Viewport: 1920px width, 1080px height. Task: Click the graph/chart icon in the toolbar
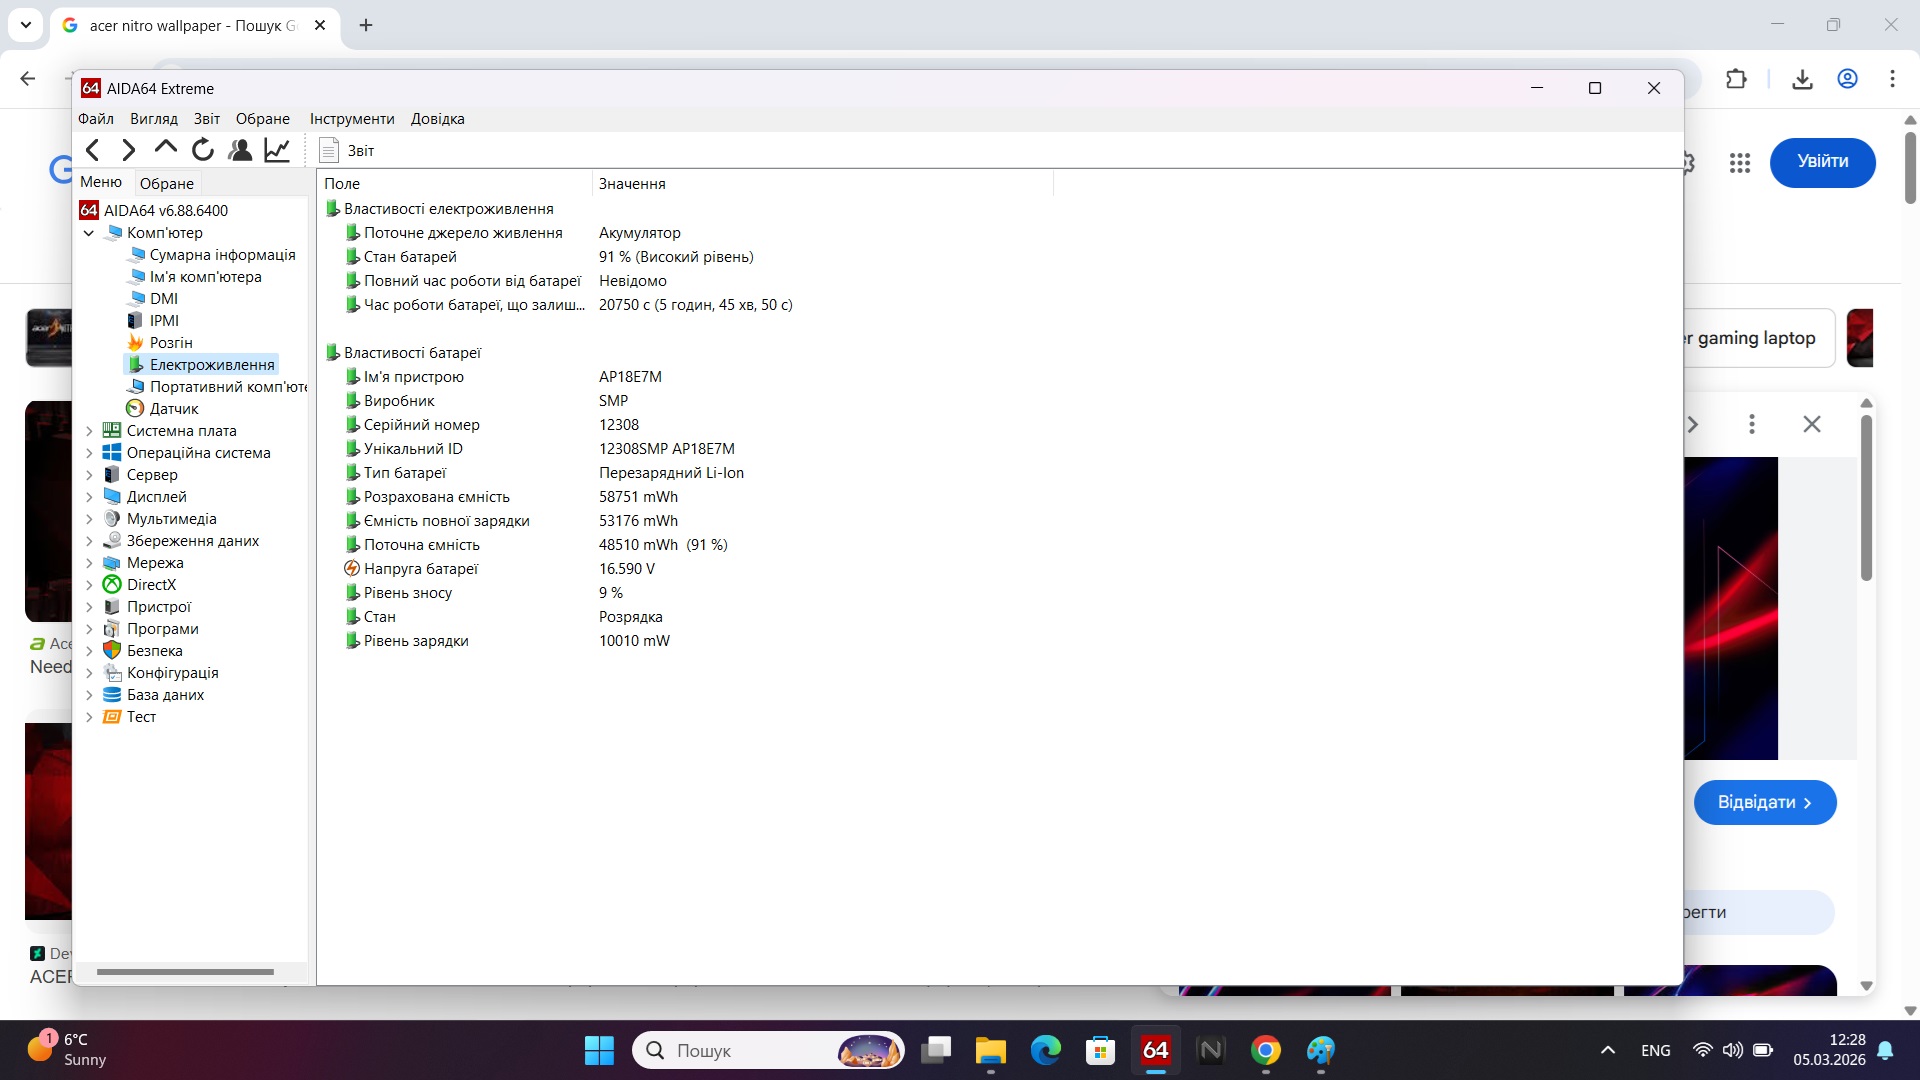click(276, 149)
